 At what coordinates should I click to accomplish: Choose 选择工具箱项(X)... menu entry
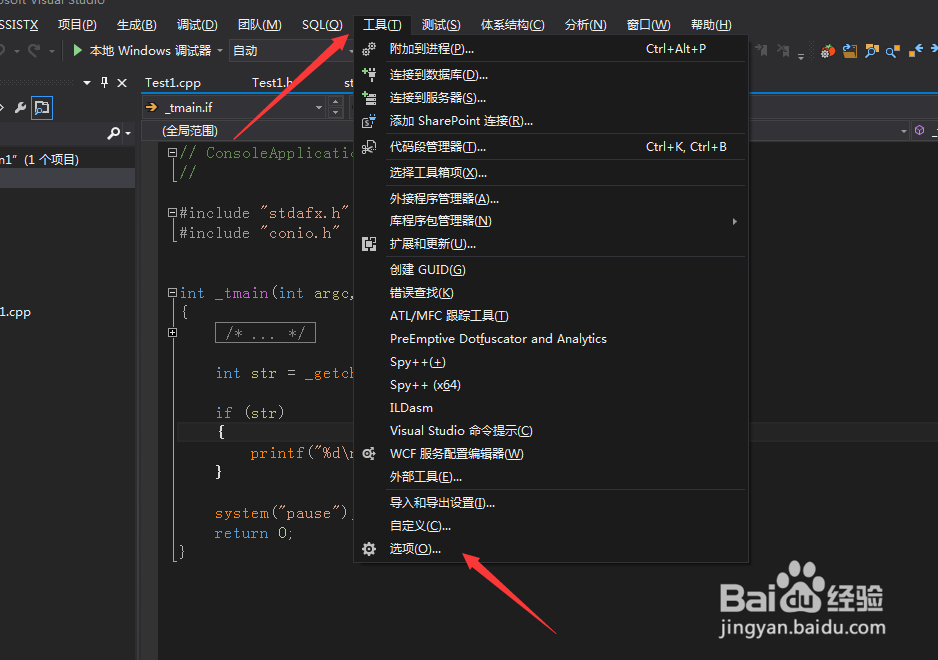[x=551, y=173]
